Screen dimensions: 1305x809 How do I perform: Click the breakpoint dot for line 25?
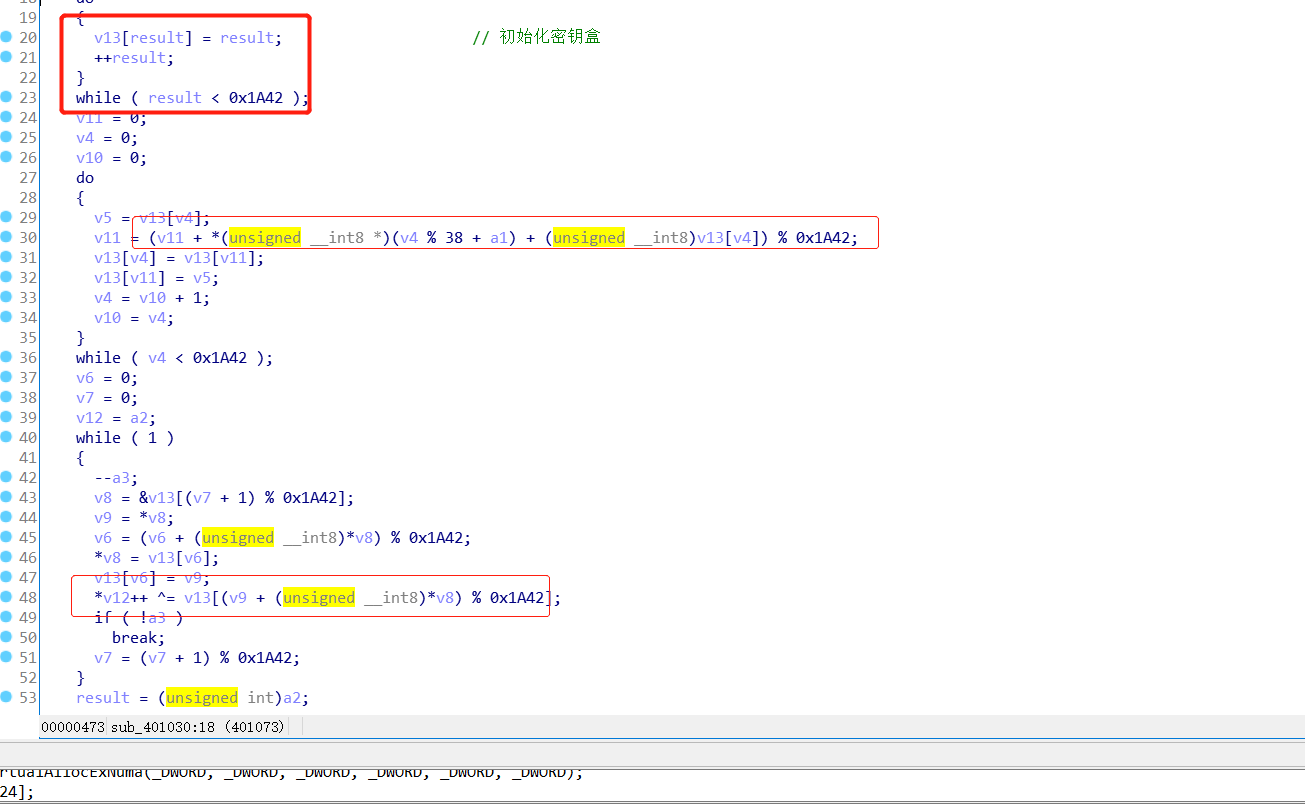tap(6, 137)
